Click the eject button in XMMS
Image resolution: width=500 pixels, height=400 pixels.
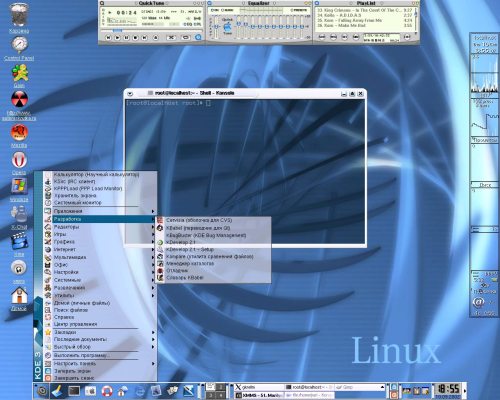155,38
